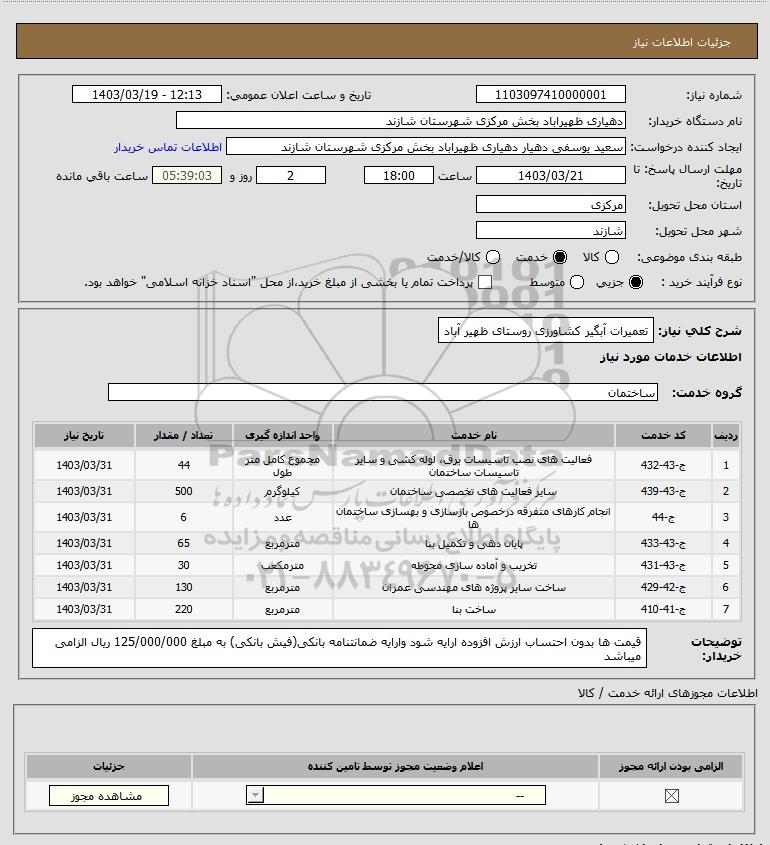Click service code ج-43-433
Viewport: 770px width, 845px height.
click(x=663, y=543)
